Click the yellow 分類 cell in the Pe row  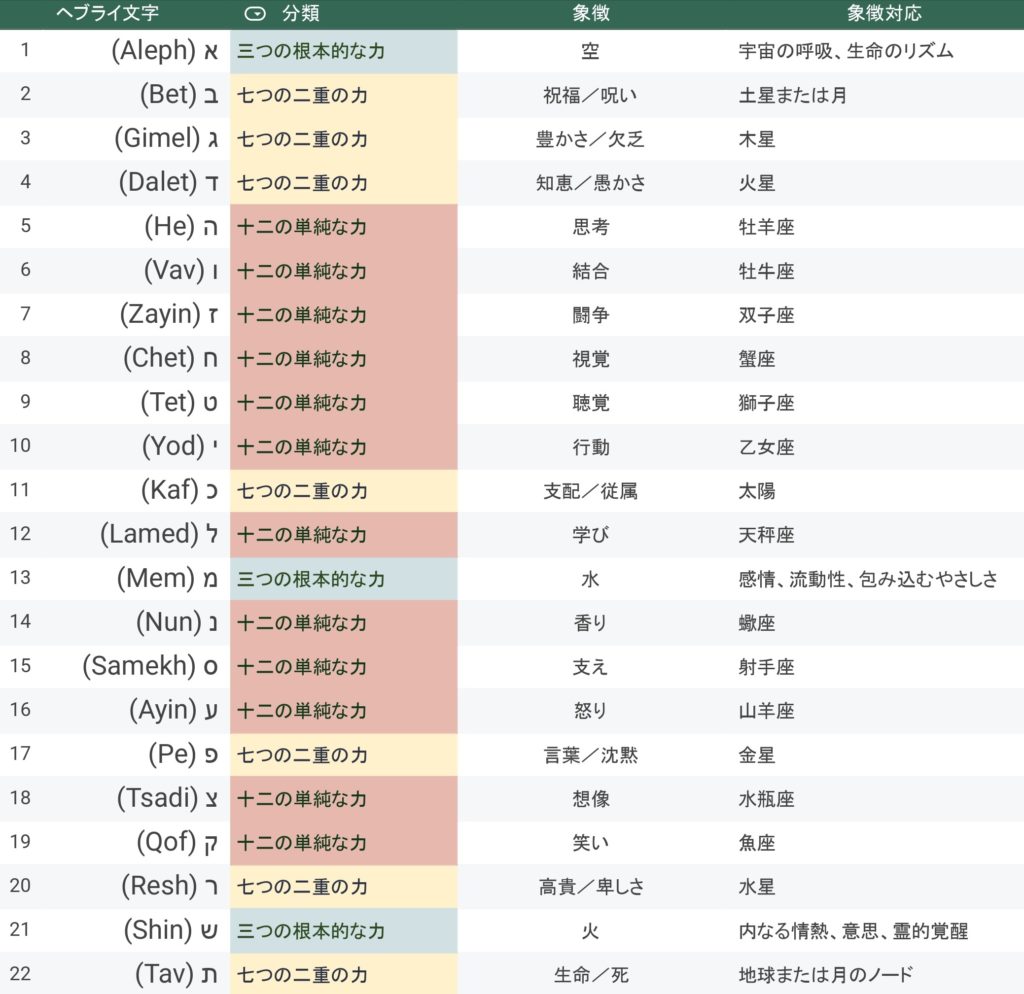click(343, 755)
